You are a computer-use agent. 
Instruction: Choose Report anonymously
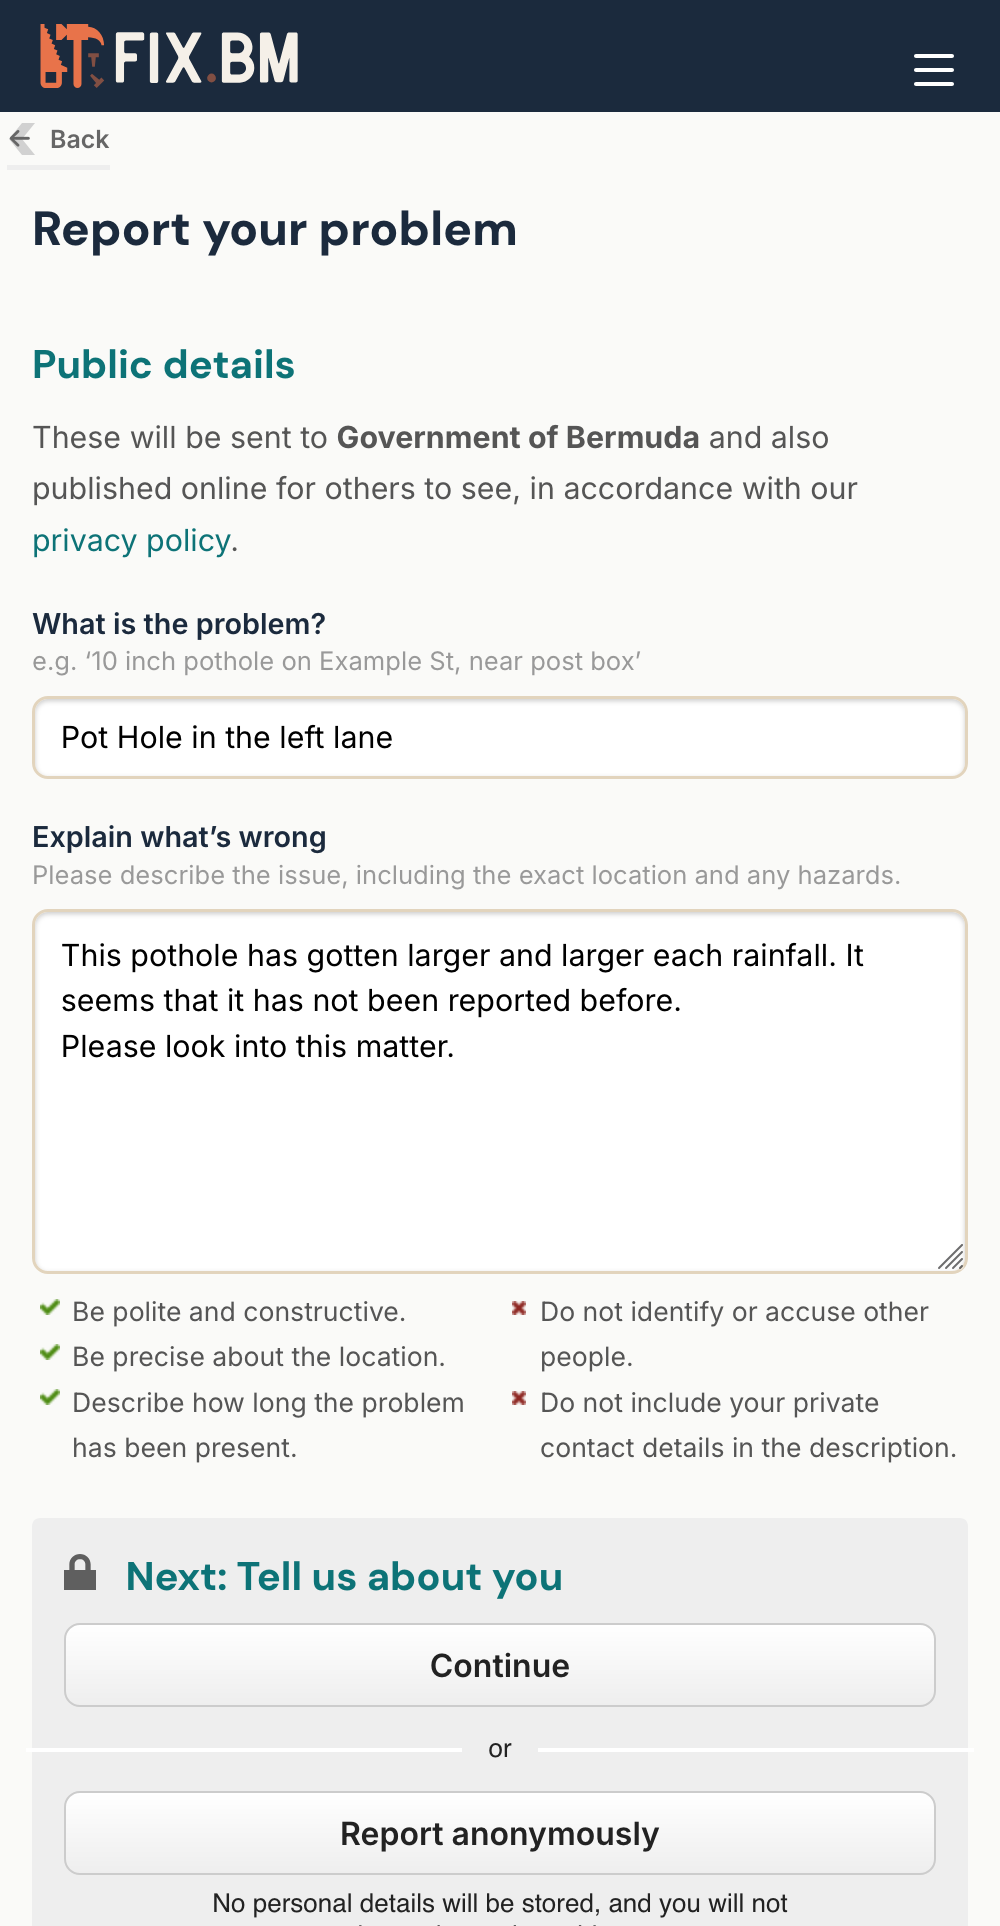coord(500,1833)
